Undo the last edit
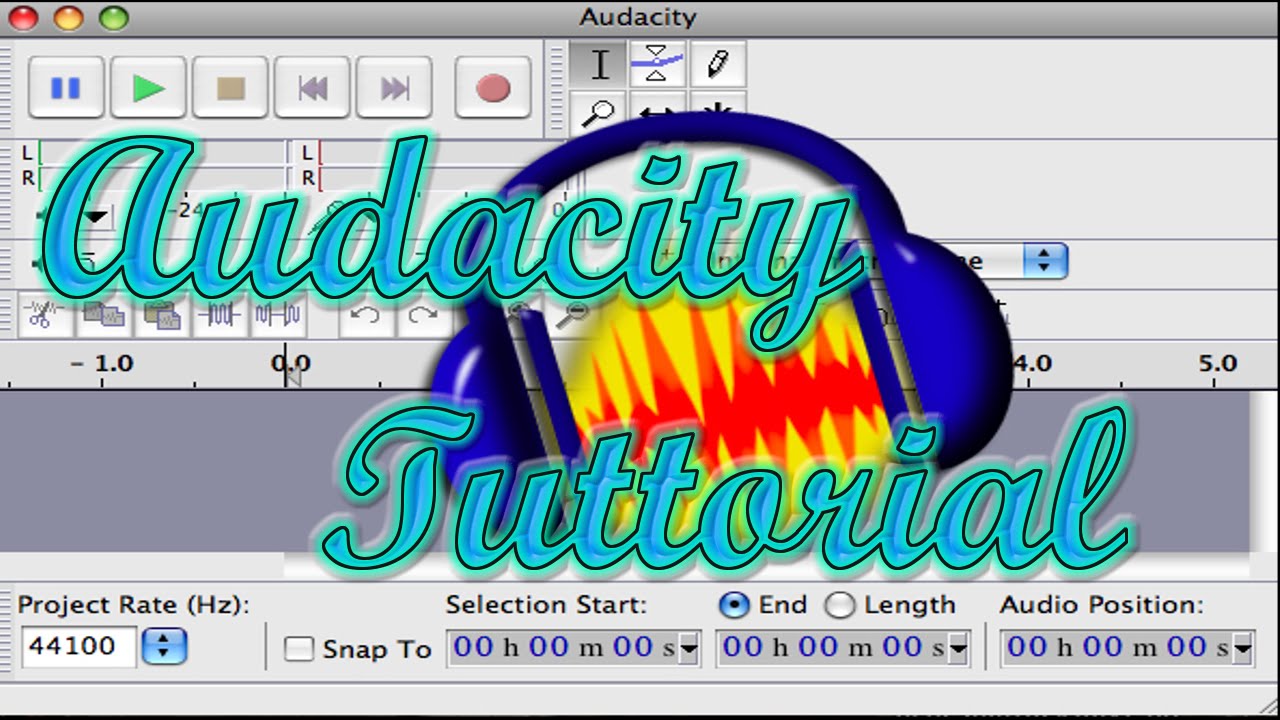This screenshot has width=1280, height=720. coord(366,316)
